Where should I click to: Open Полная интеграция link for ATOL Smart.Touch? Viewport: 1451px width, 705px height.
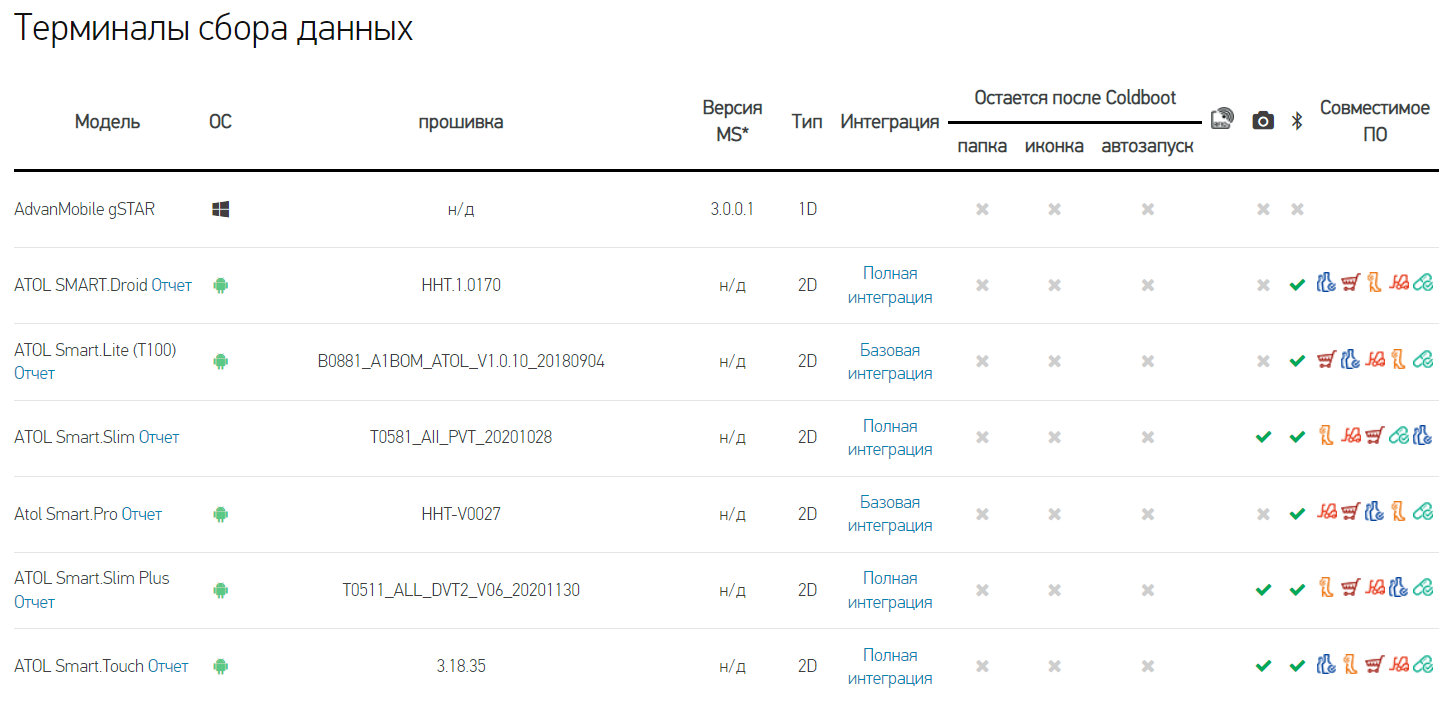point(890,666)
